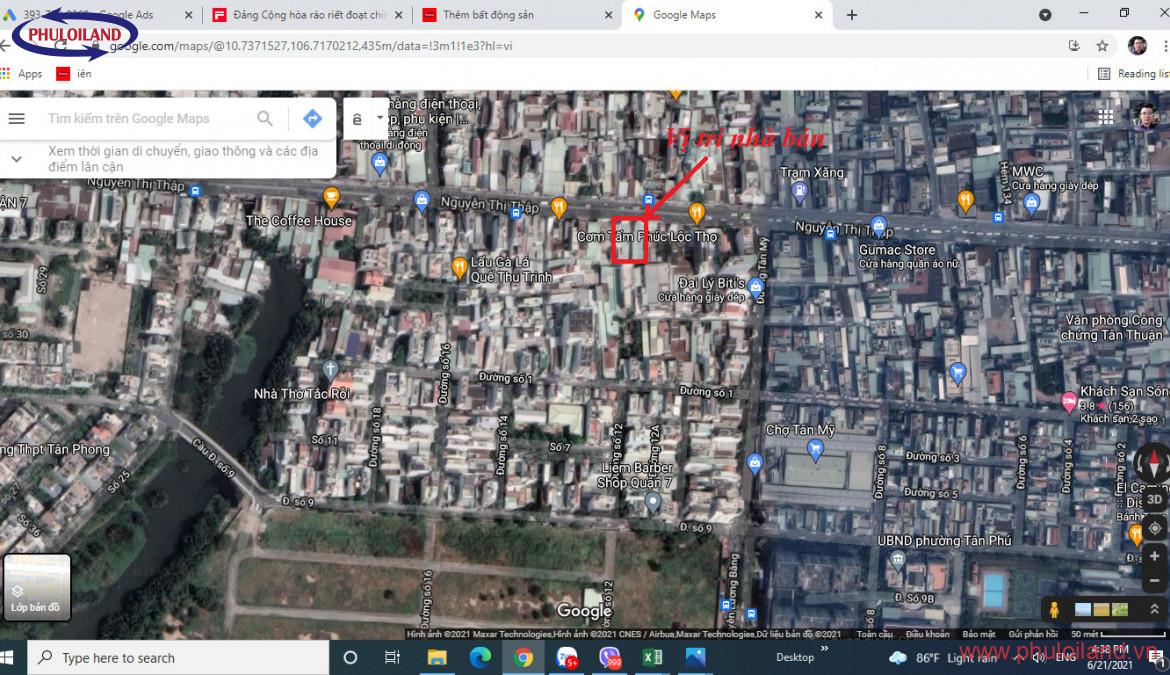This screenshot has width=1170, height=675.
Task: Click the zoom in plus button
Action: (1154, 556)
